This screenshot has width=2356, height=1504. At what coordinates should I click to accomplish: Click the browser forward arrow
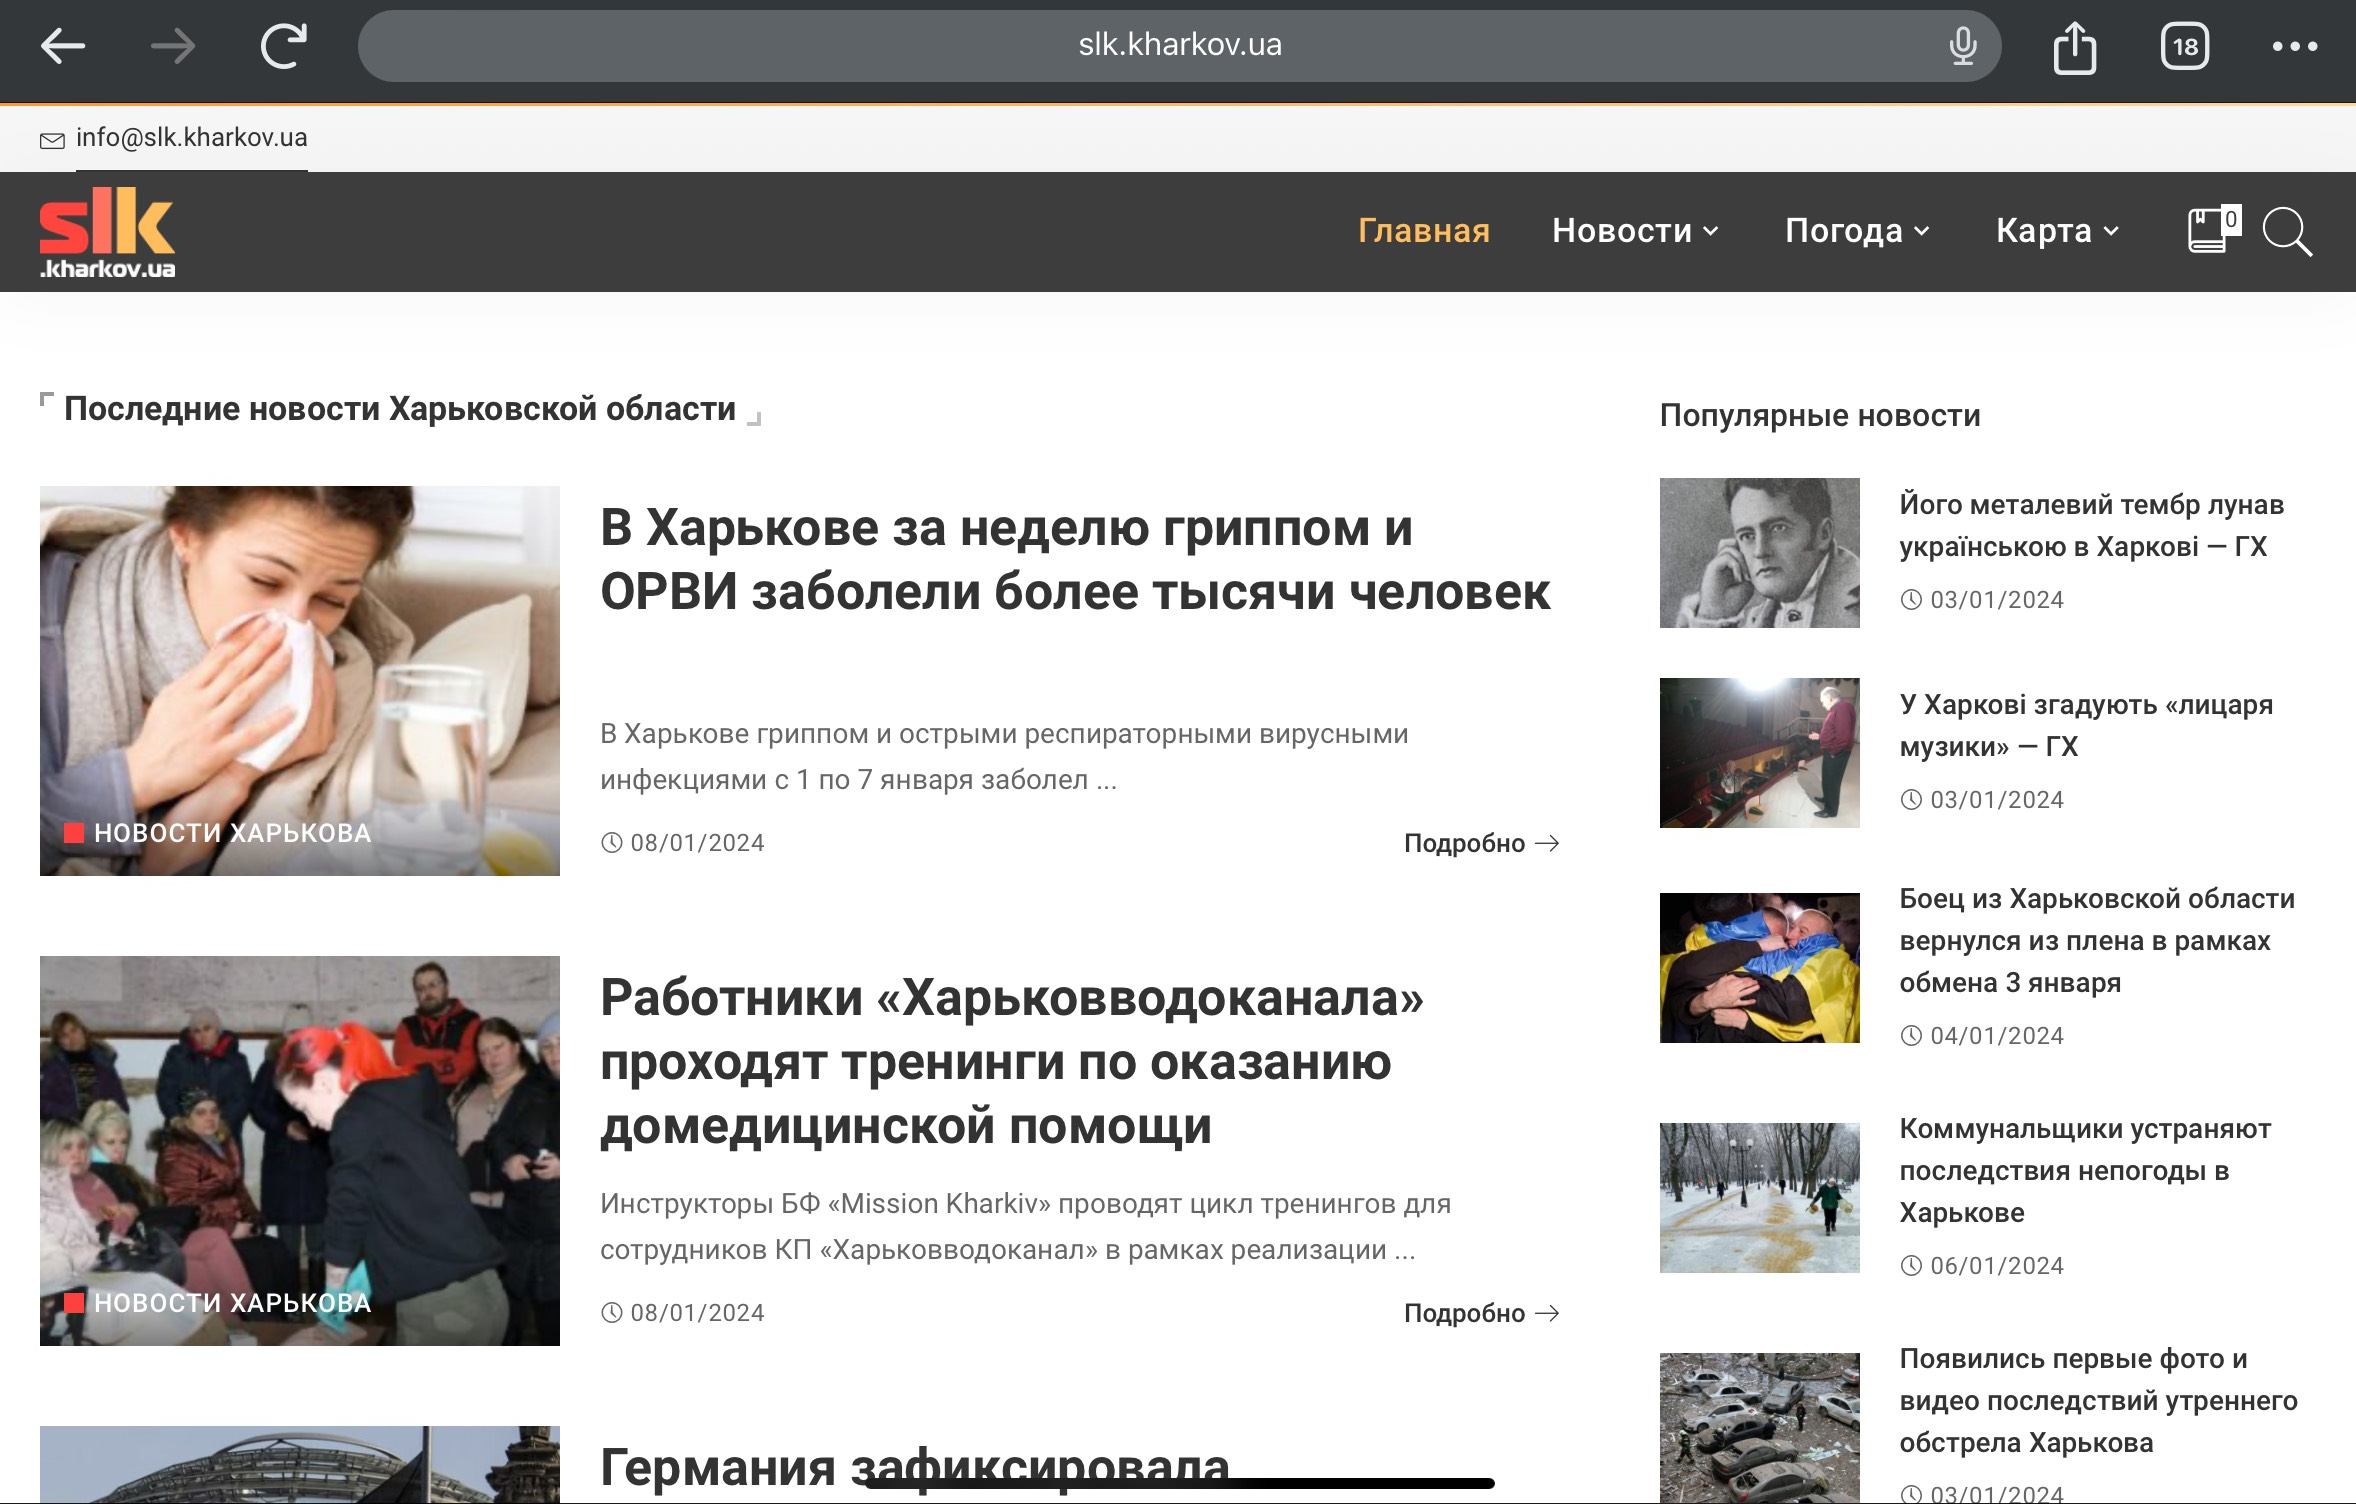click(172, 46)
